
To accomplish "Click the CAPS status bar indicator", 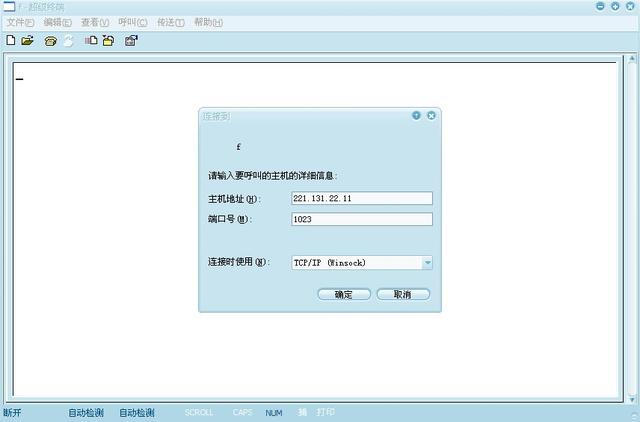I will click(243, 413).
